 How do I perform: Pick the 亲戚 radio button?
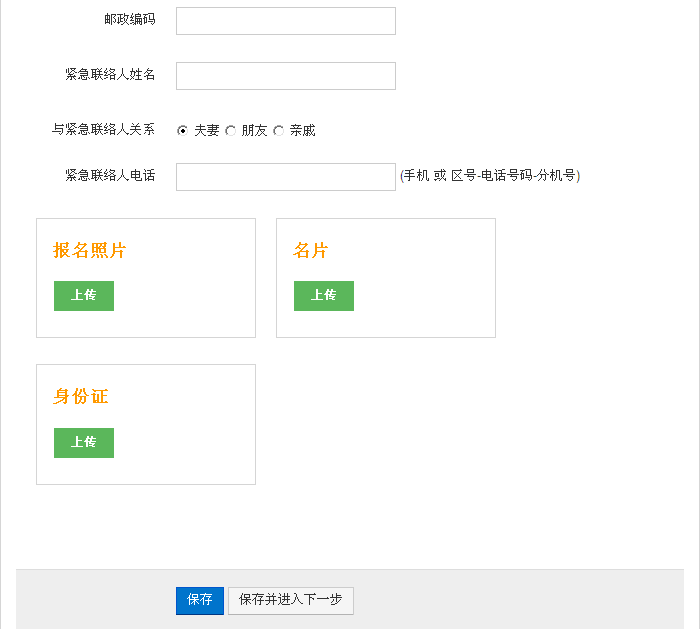point(279,131)
